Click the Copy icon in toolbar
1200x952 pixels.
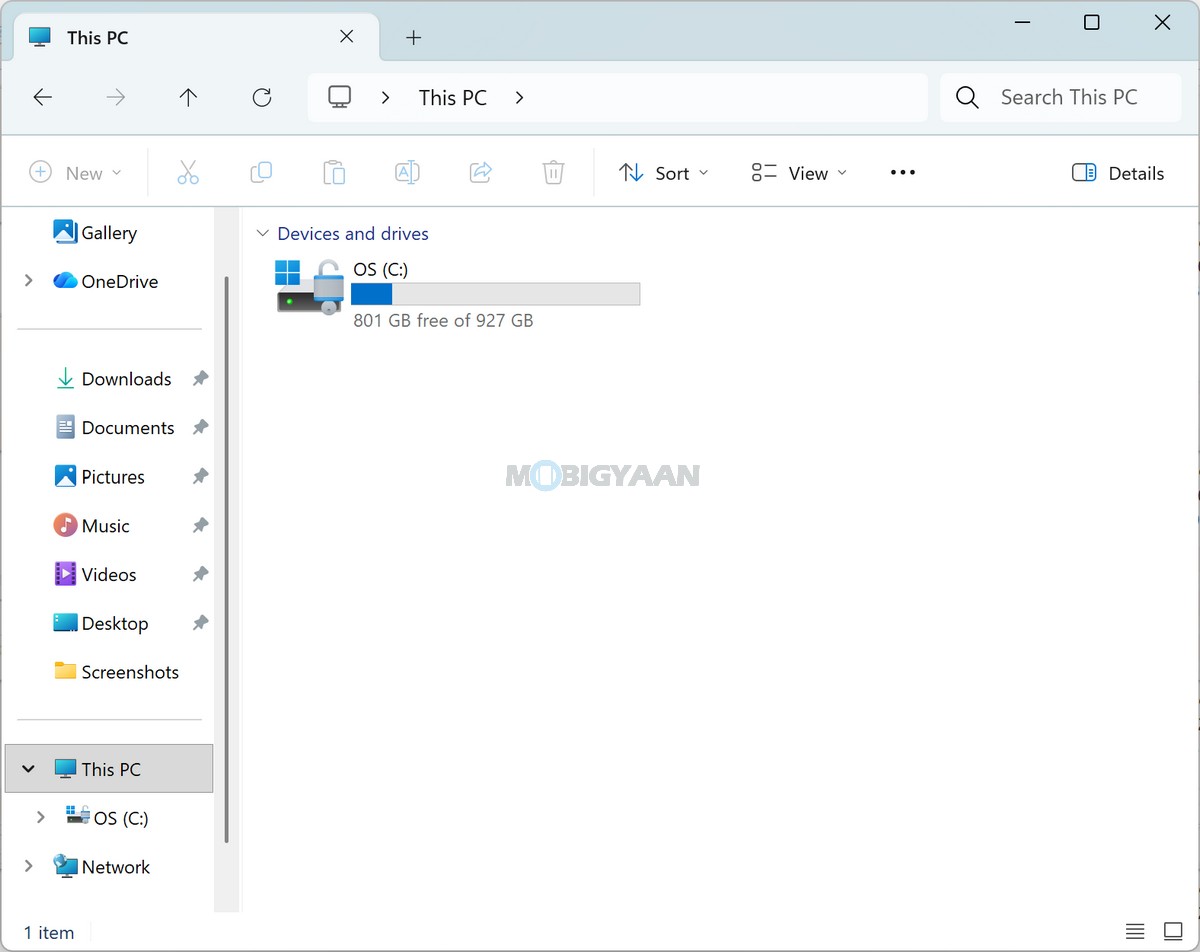[x=261, y=172]
